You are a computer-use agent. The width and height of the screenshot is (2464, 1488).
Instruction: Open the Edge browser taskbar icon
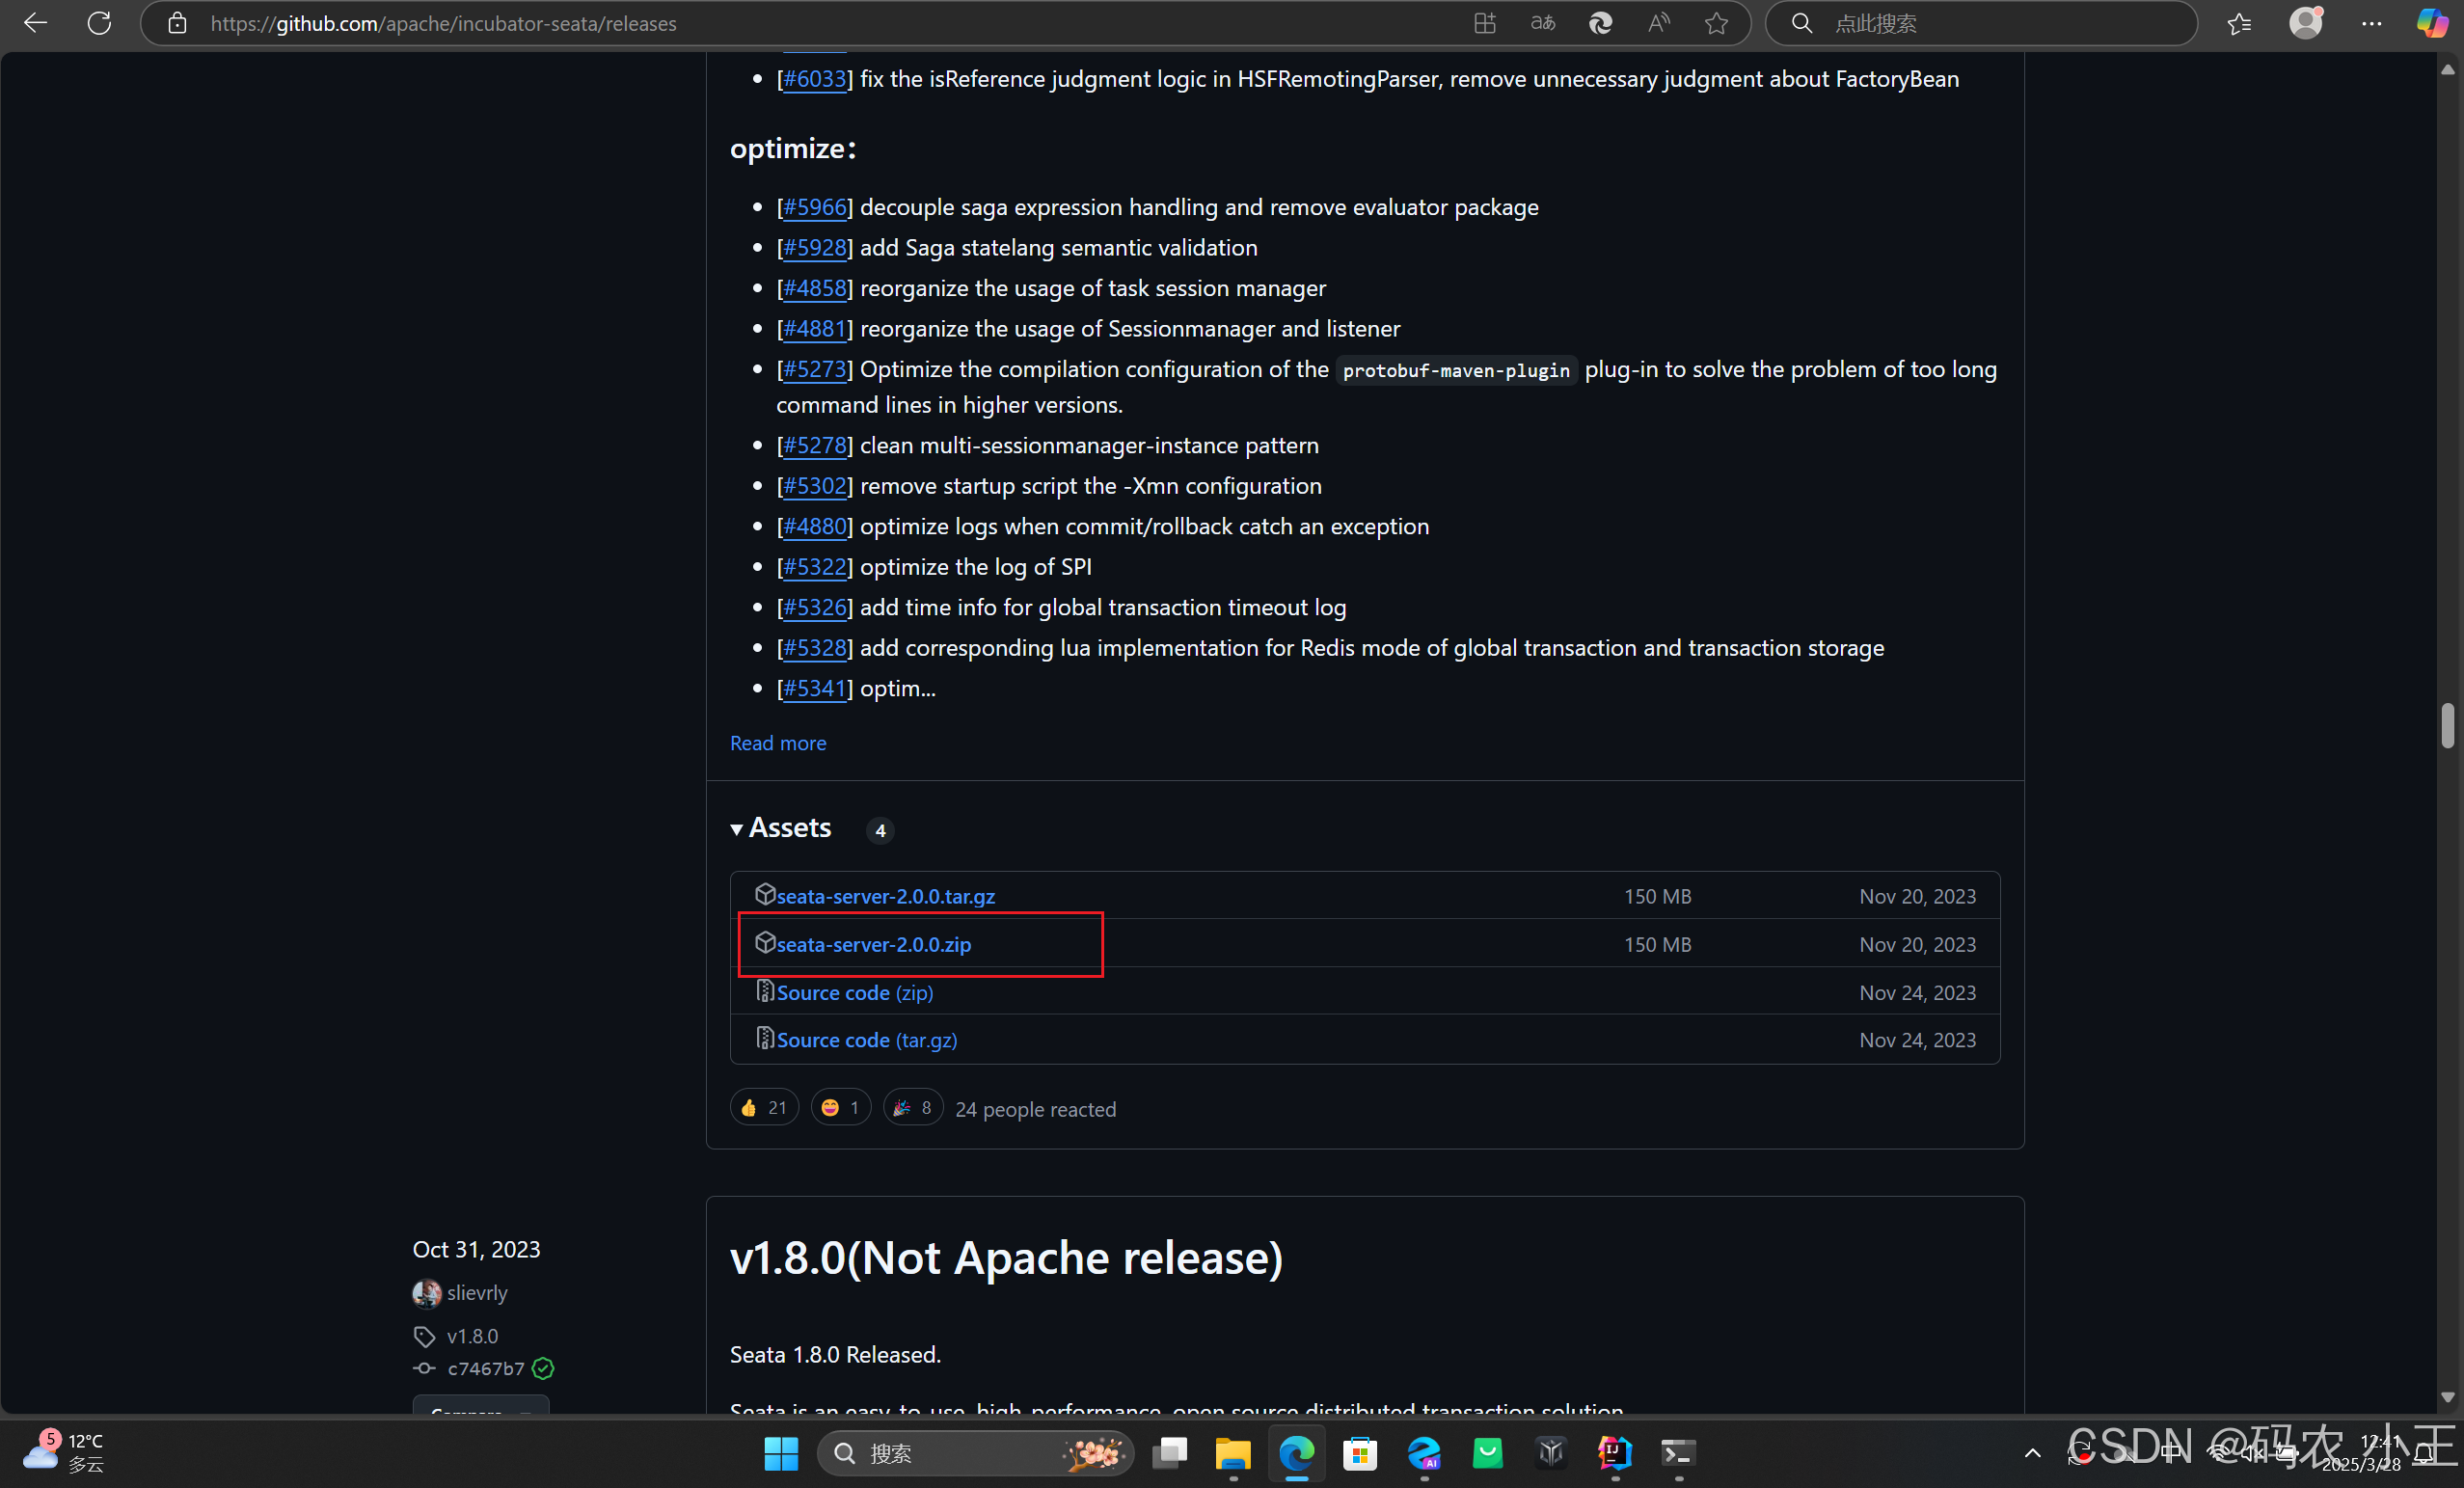click(1296, 1453)
